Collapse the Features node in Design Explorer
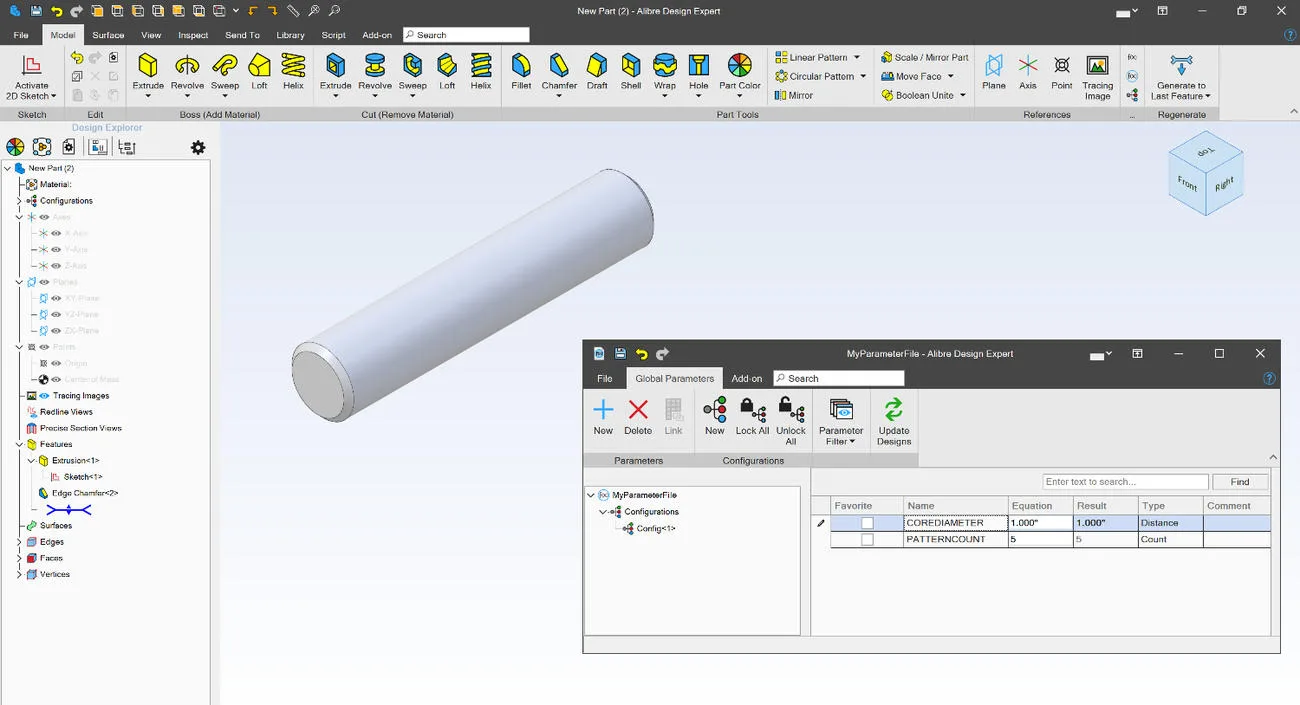Viewport: 1300px width, 705px height. (x=19, y=444)
